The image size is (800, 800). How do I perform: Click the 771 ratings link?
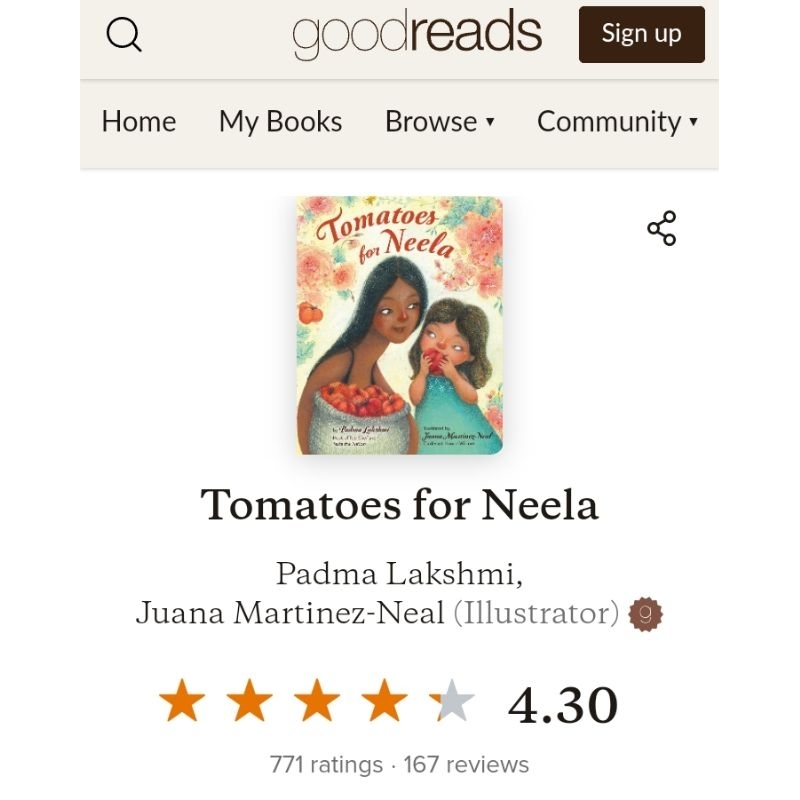[326, 765]
